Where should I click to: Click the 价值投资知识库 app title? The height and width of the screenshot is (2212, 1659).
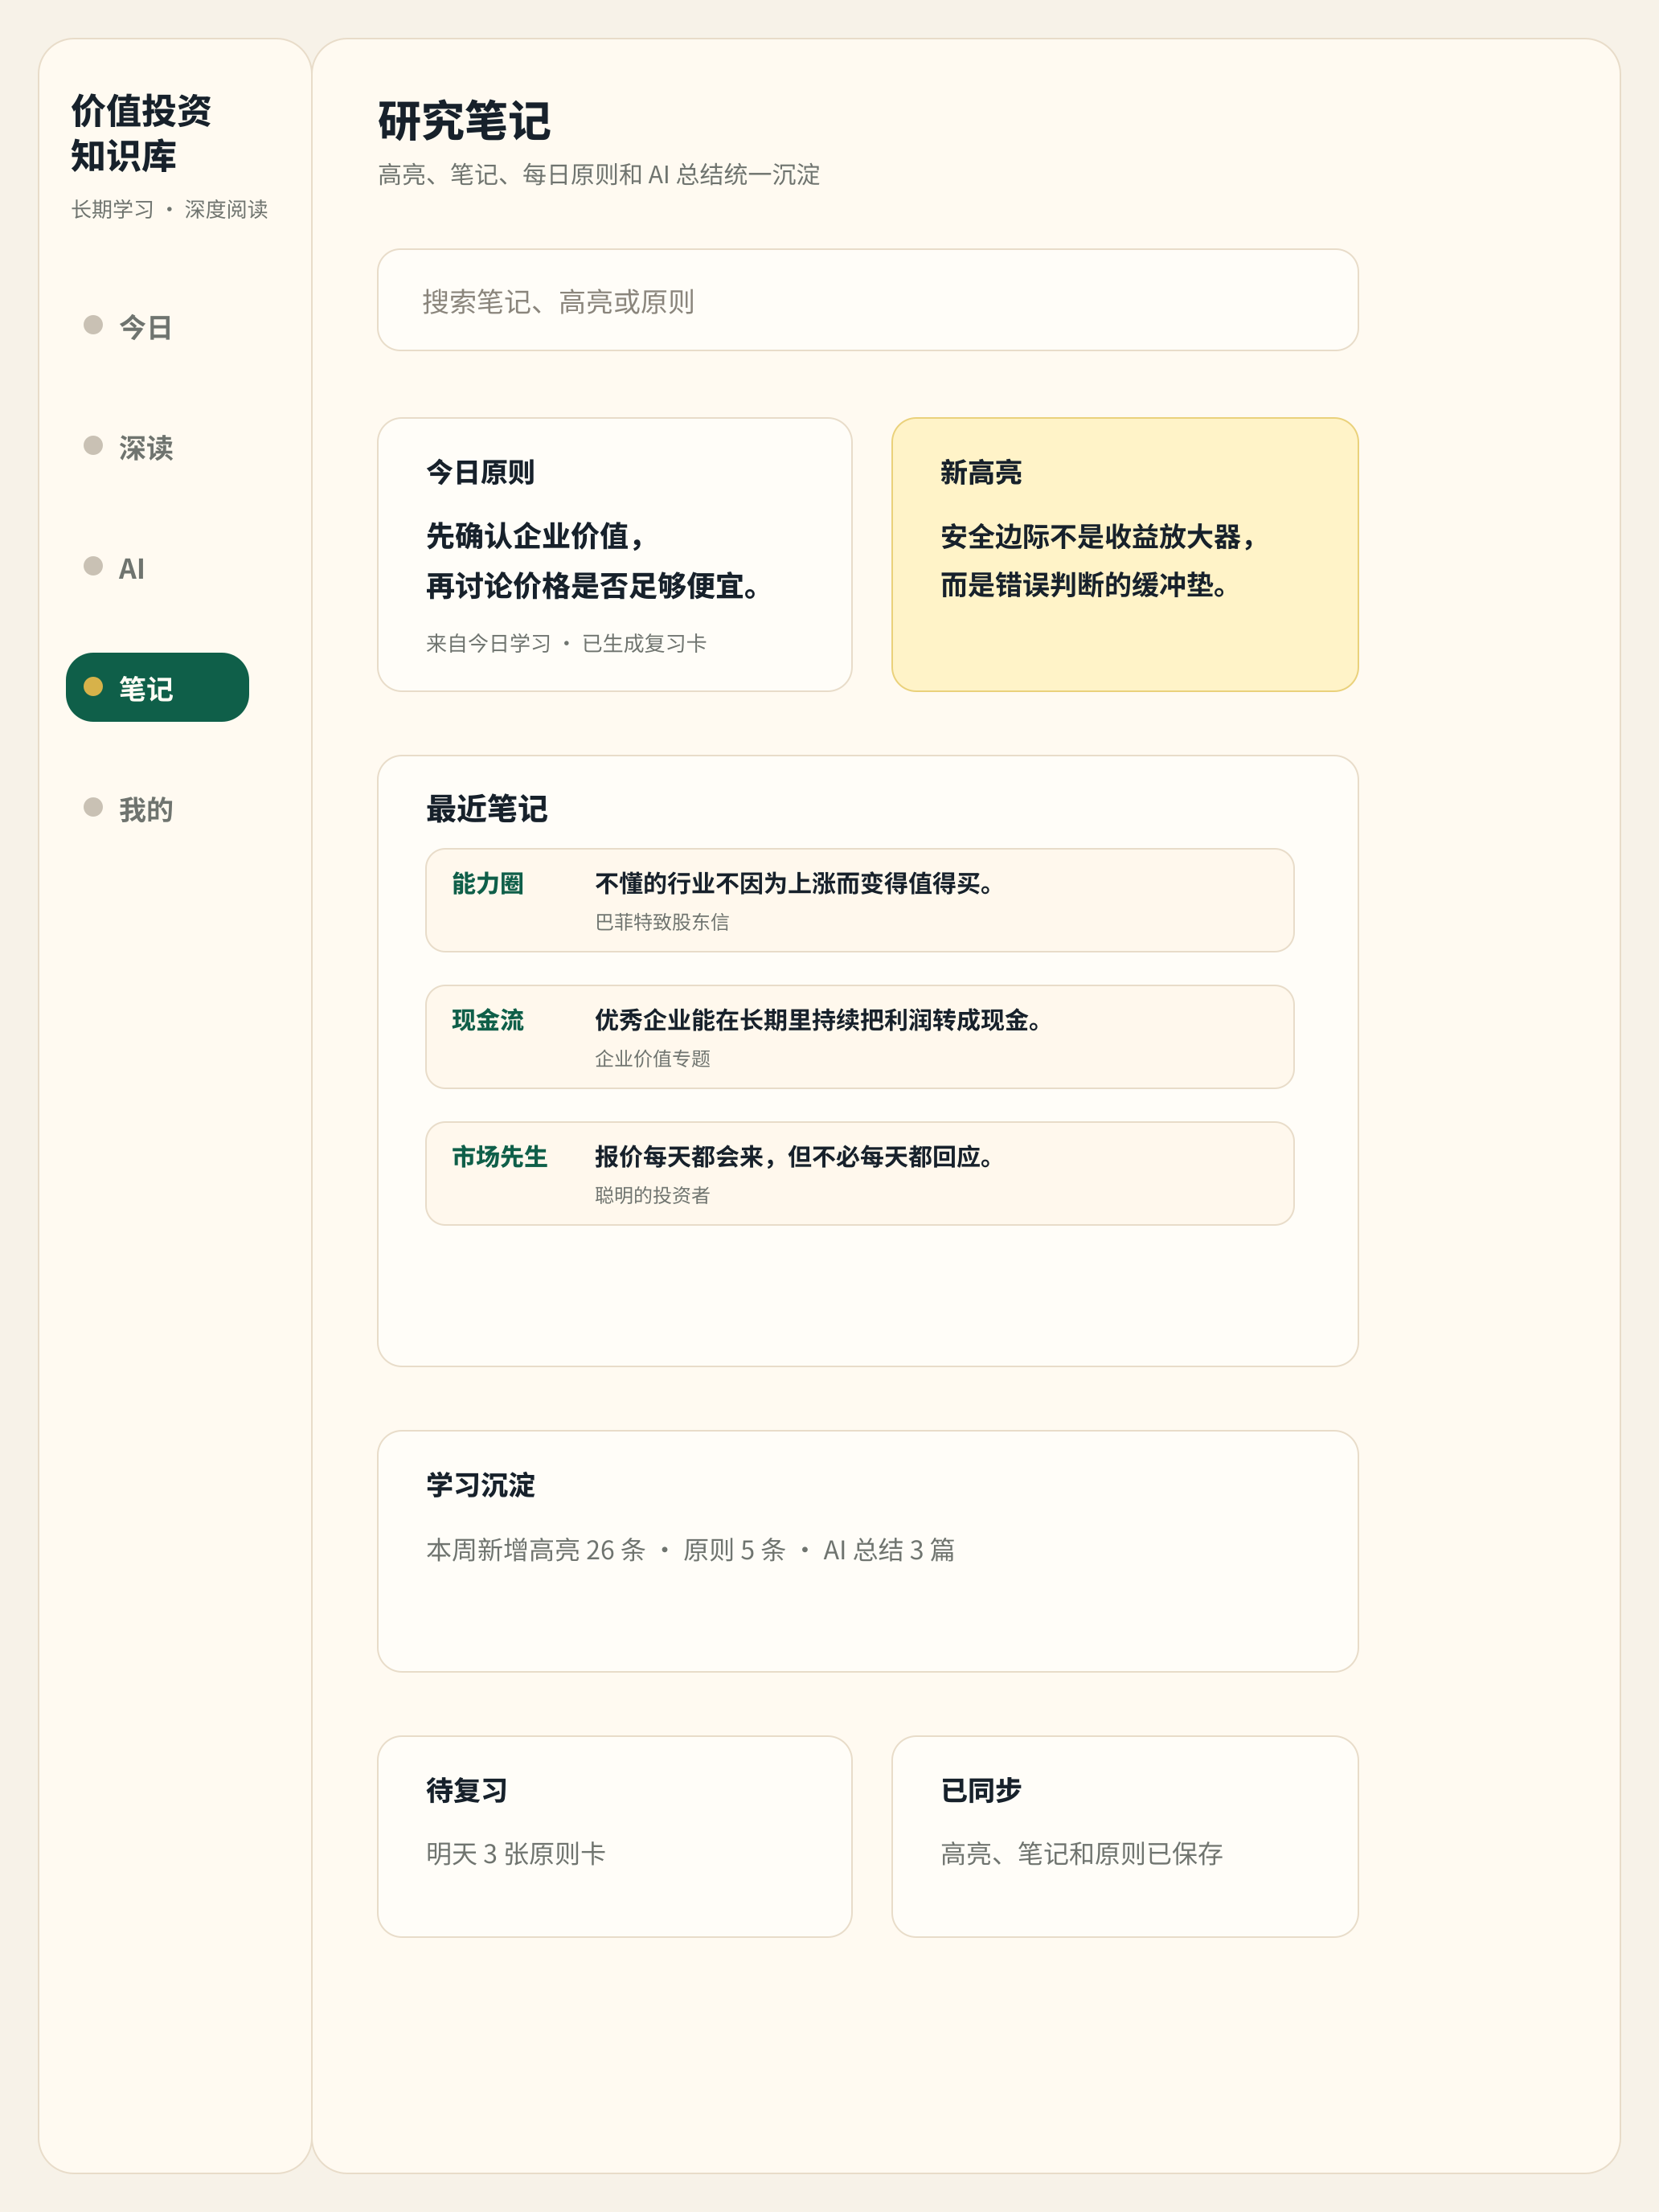[141, 133]
